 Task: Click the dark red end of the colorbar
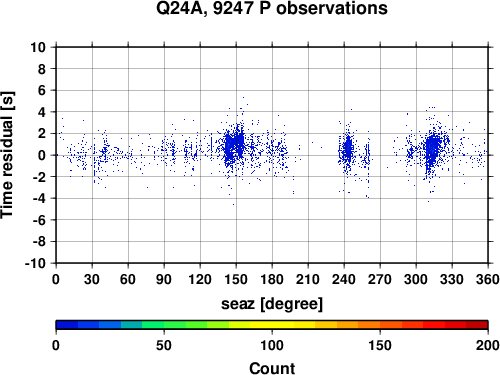pyautogui.click(x=477, y=324)
